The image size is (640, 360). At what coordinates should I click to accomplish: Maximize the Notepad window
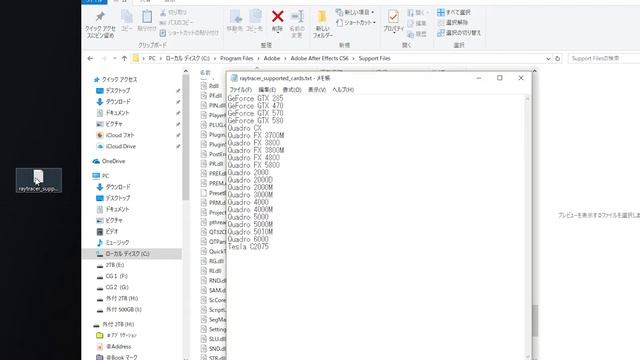pos(500,78)
